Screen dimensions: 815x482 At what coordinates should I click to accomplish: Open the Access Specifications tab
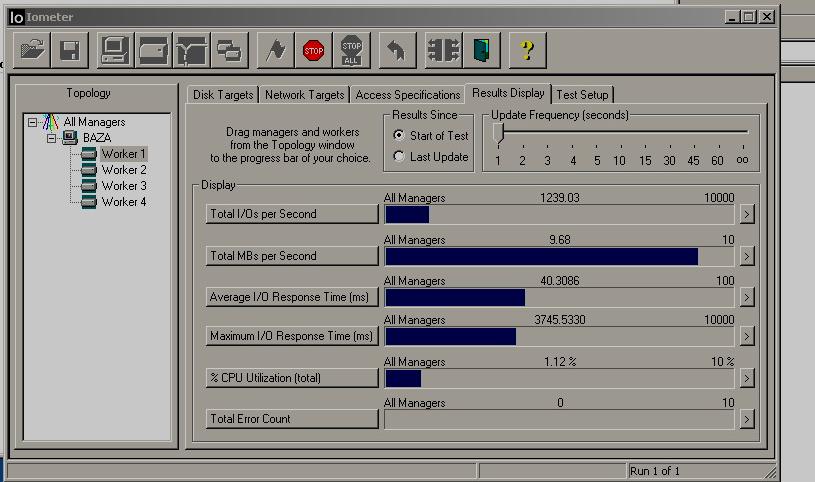click(407, 95)
